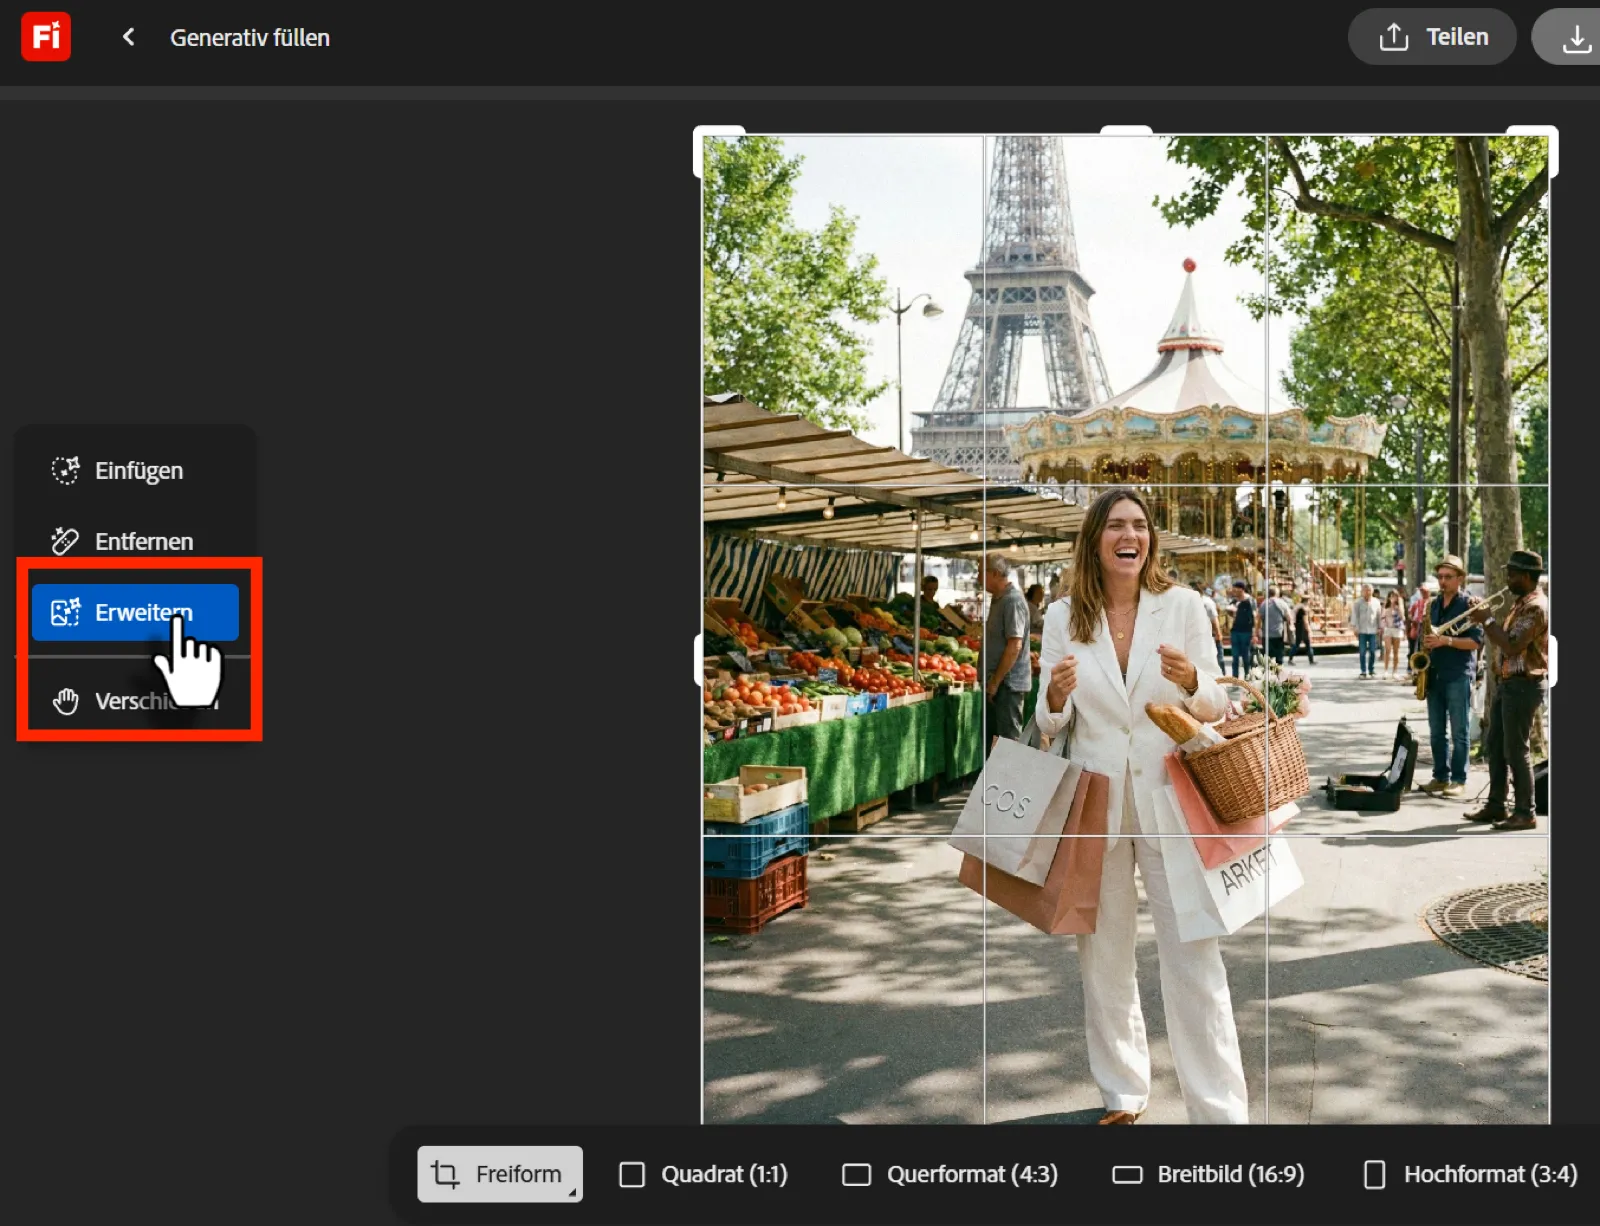Click the download icon button
This screenshot has height=1226, width=1600.
point(1575,38)
